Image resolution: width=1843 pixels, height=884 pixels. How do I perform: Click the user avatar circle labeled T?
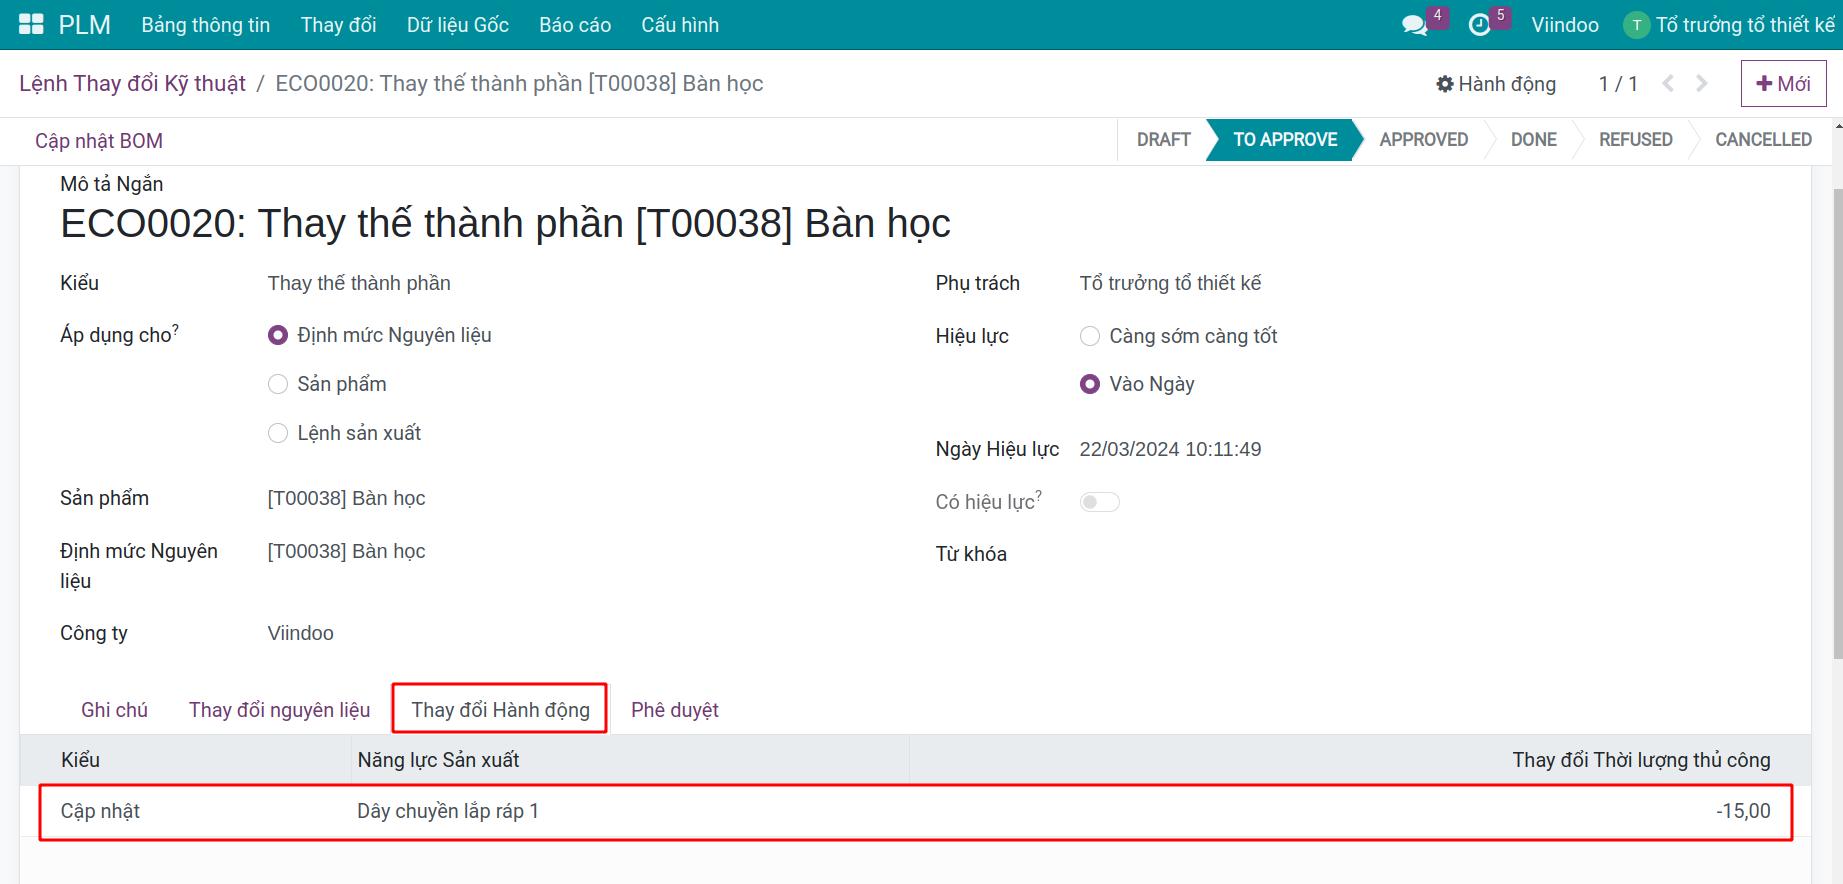click(1636, 25)
